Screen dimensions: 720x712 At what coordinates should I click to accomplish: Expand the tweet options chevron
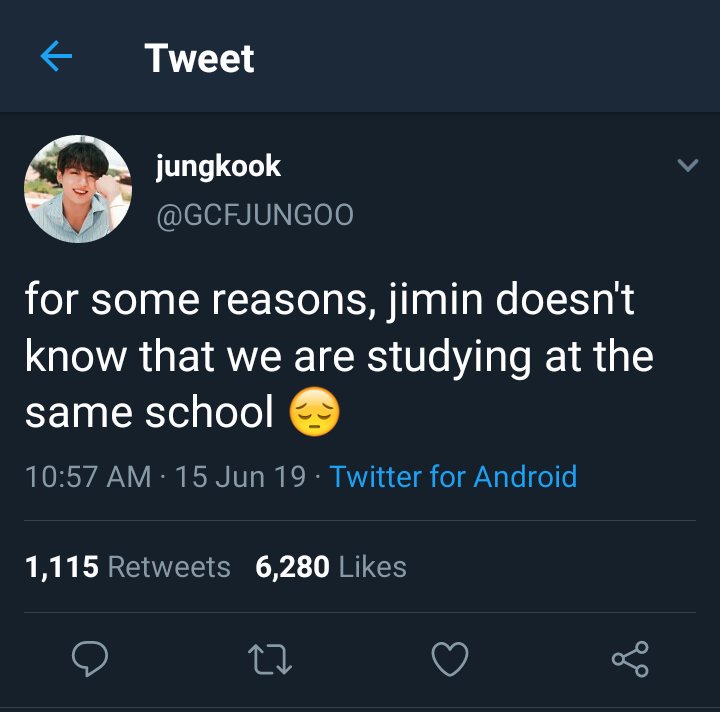click(x=688, y=165)
